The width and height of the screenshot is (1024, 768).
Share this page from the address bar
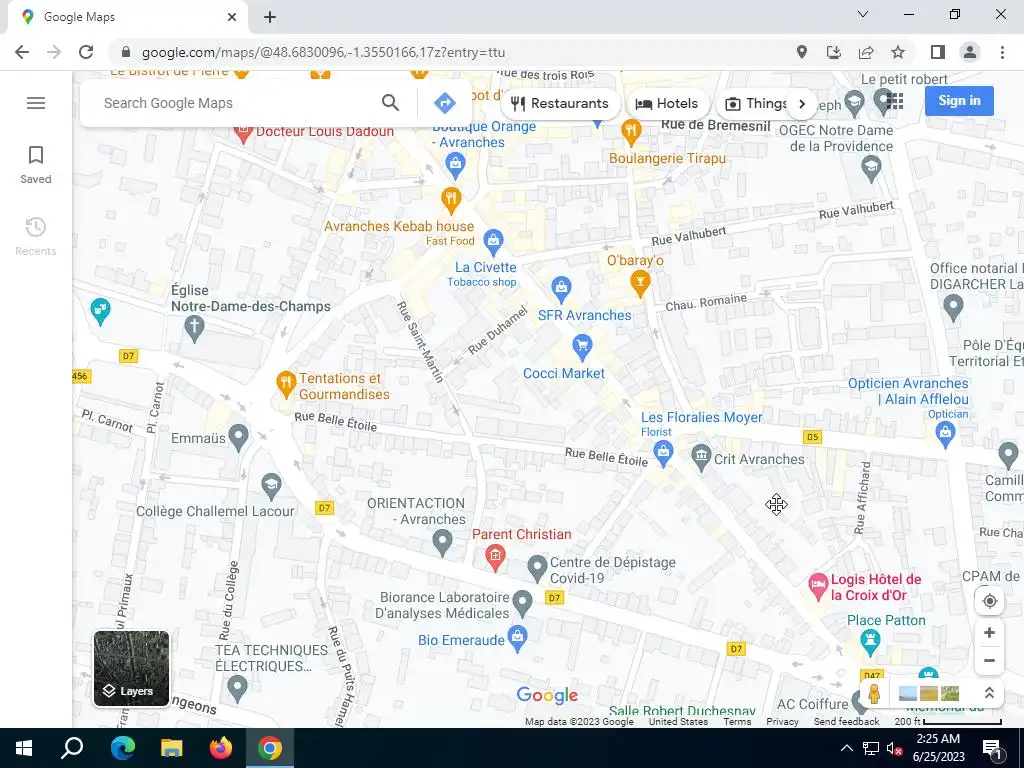(x=866, y=52)
